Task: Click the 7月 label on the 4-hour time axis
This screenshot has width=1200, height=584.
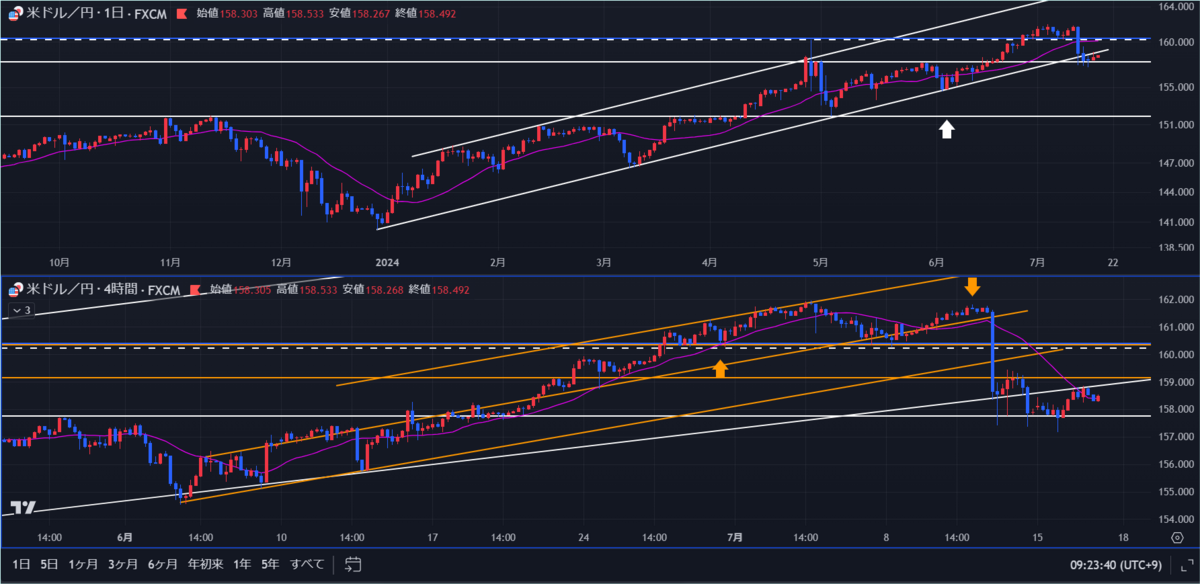Action: (735, 537)
